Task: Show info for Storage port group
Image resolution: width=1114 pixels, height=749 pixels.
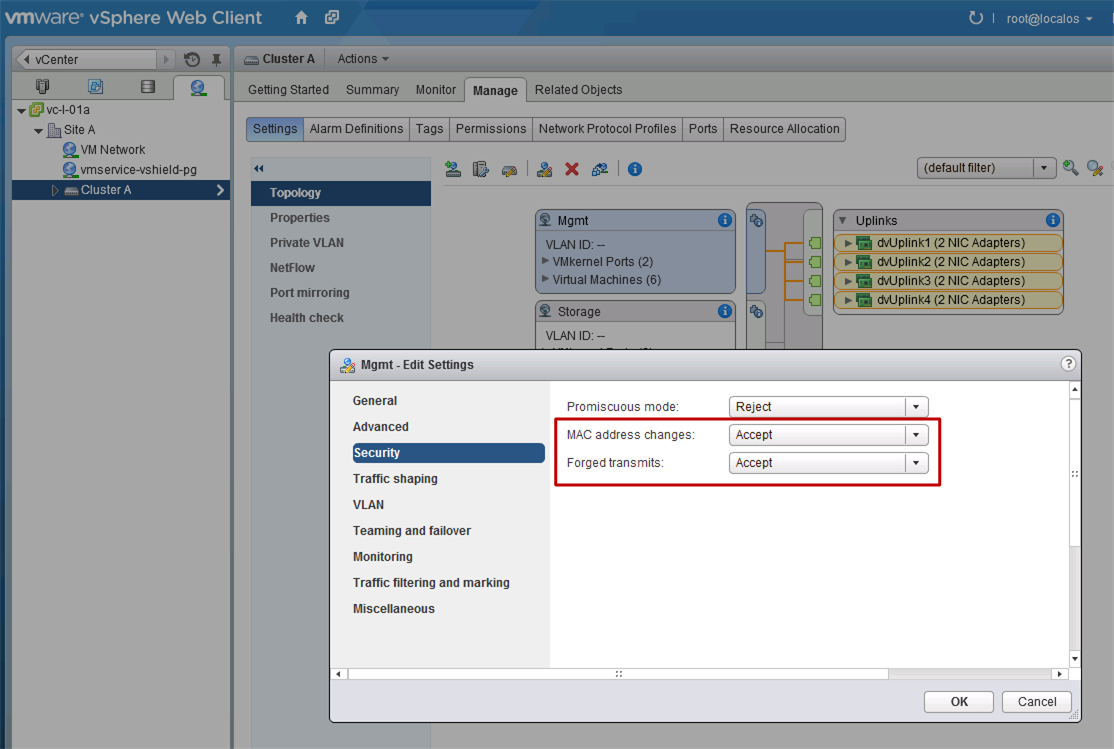Action: point(725,311)
